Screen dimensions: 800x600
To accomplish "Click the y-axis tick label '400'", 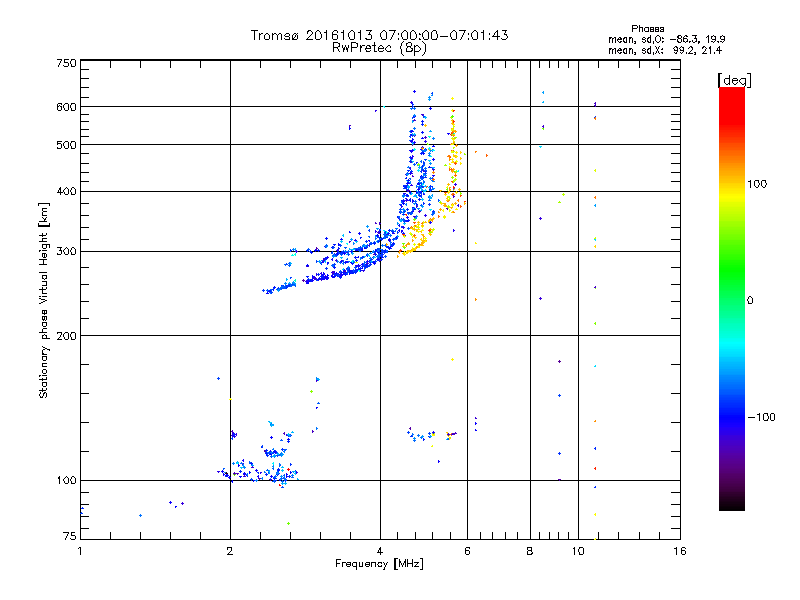I will 66,192.
